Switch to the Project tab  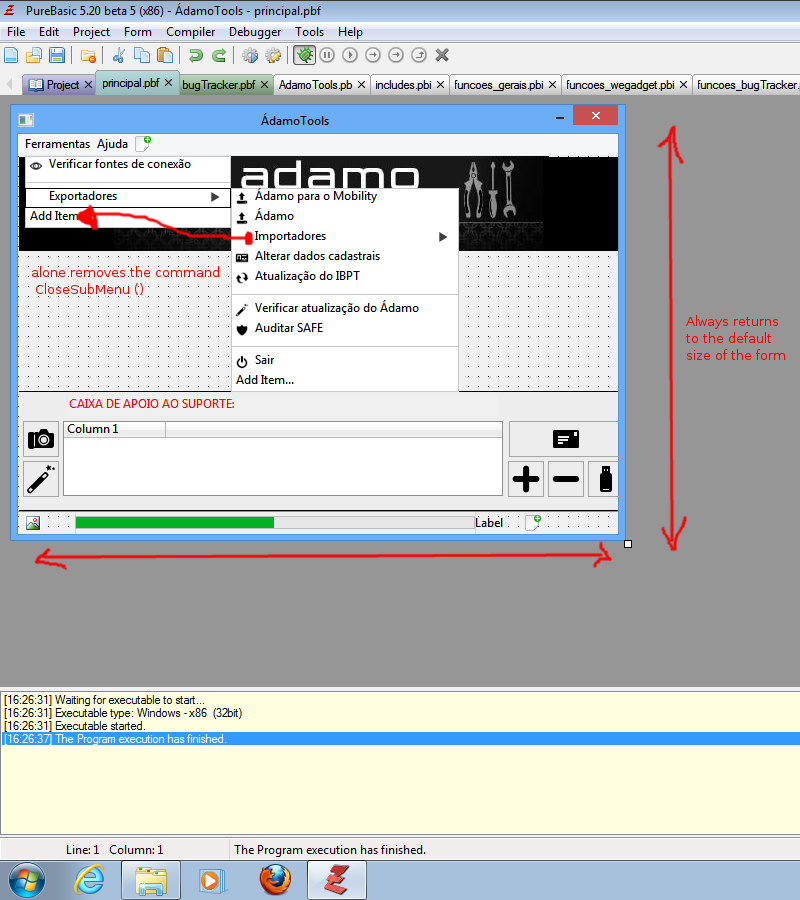[59, 84]
